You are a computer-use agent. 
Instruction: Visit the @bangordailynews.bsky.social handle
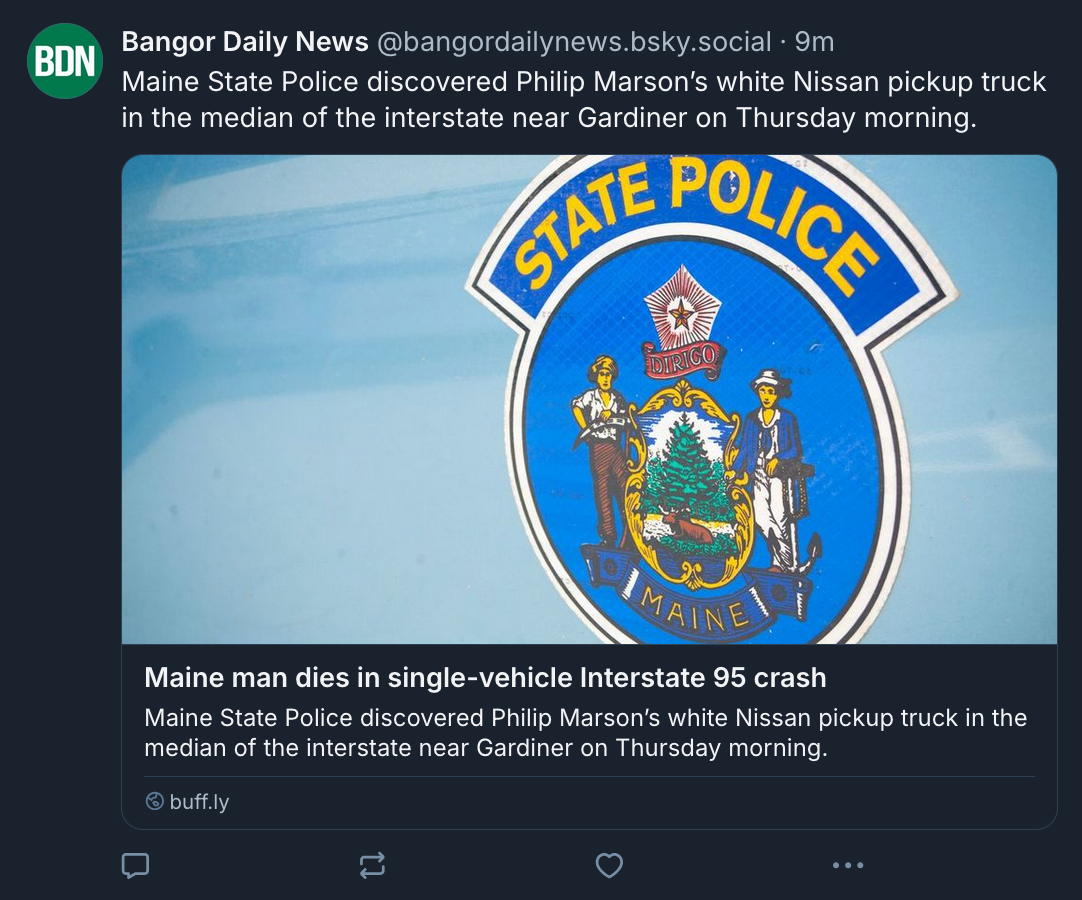pos(573,42)
